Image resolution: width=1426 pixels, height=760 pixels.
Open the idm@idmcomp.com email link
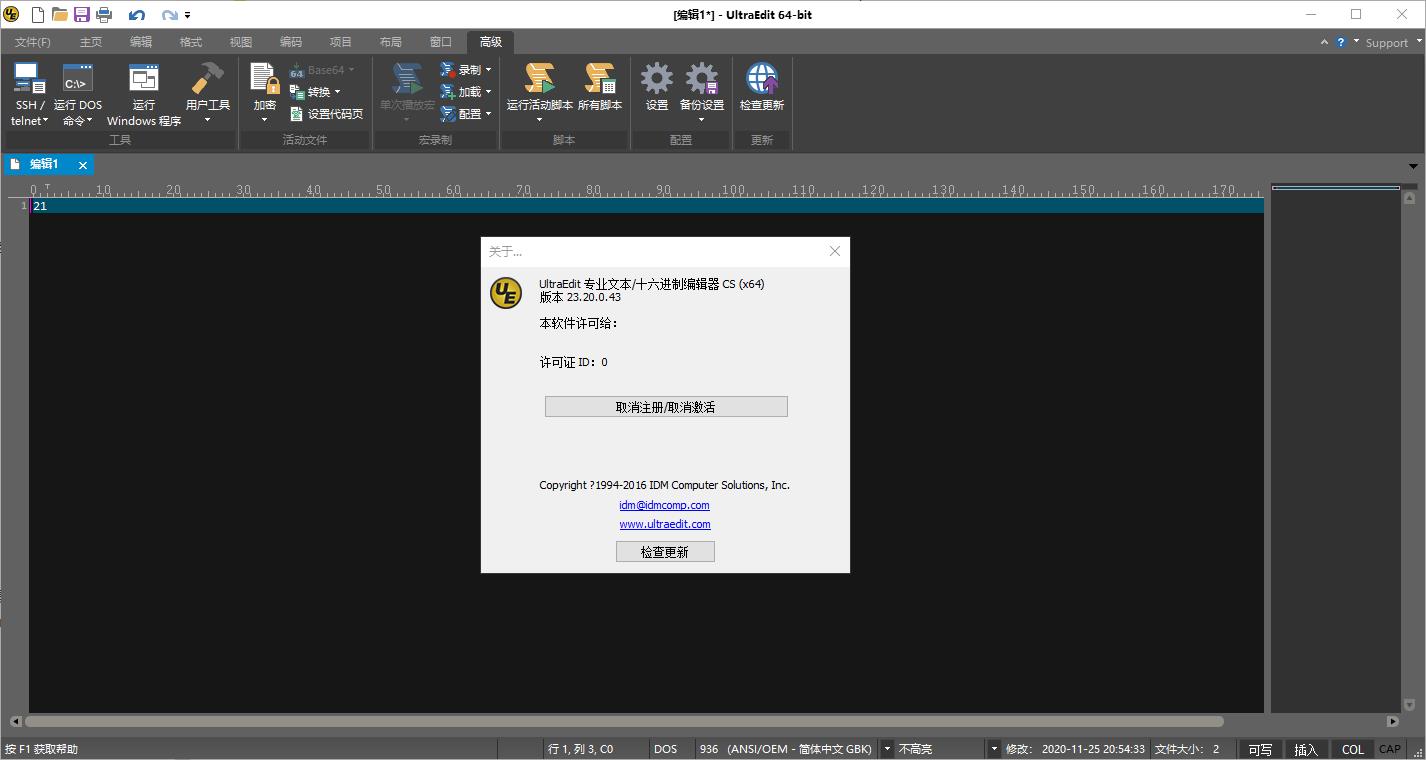pyautogui.click(x=664, y=505)
